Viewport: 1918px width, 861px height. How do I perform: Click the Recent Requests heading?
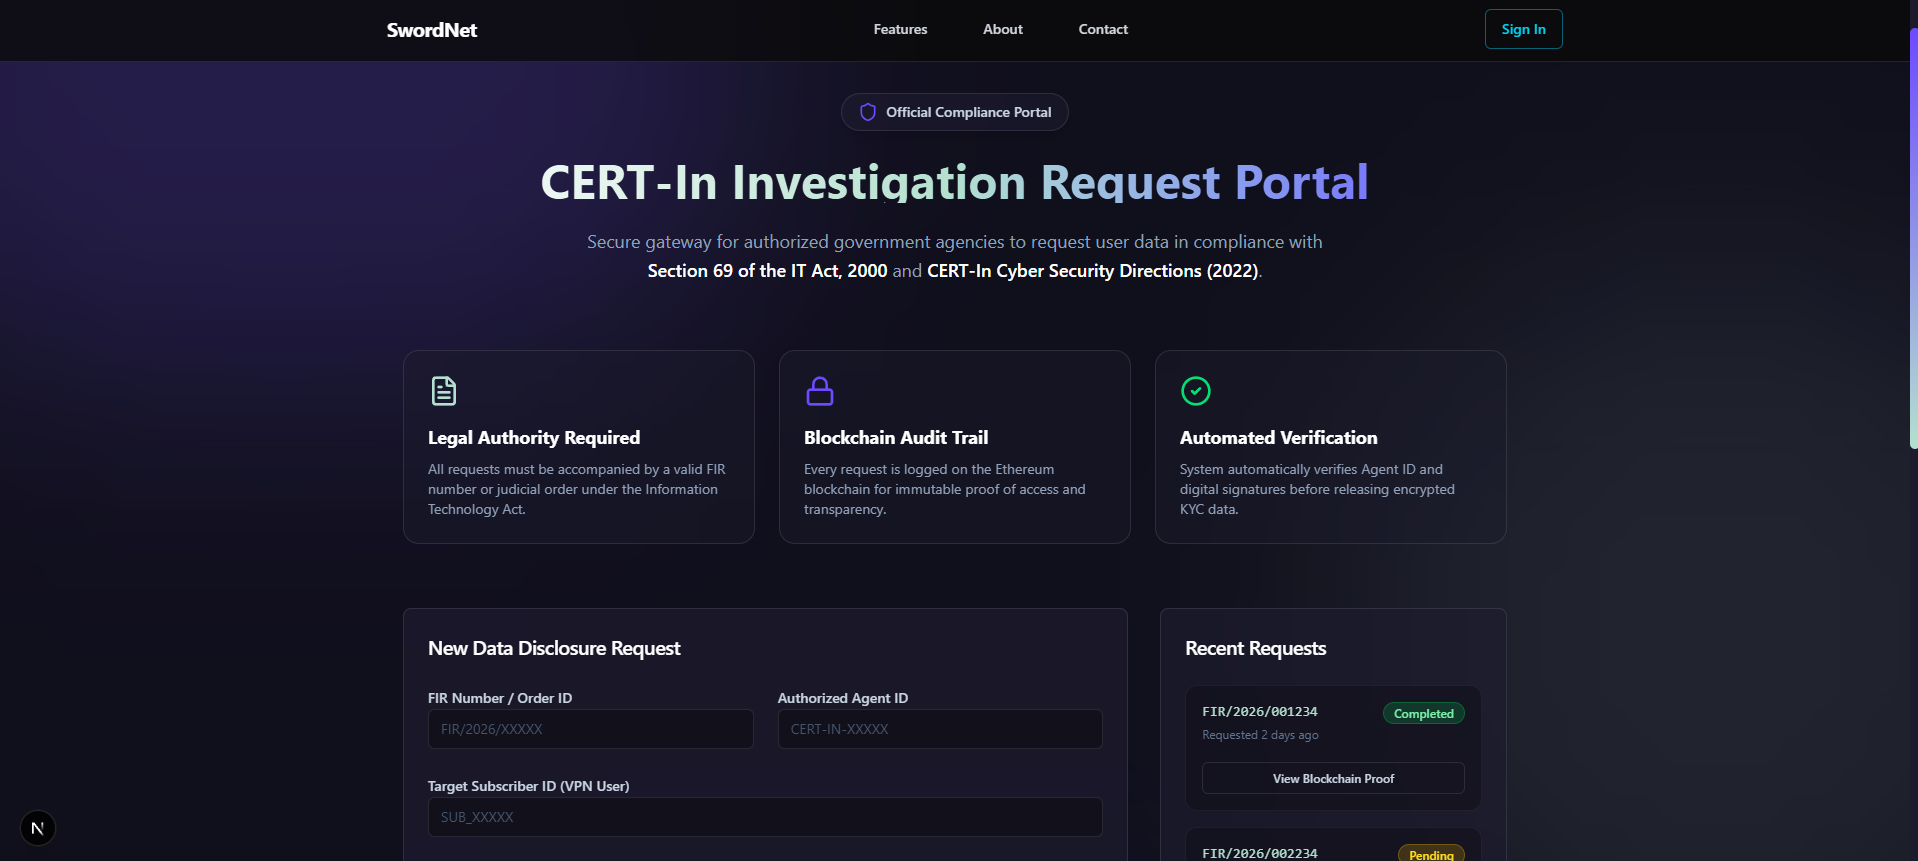coord(1255,648)
